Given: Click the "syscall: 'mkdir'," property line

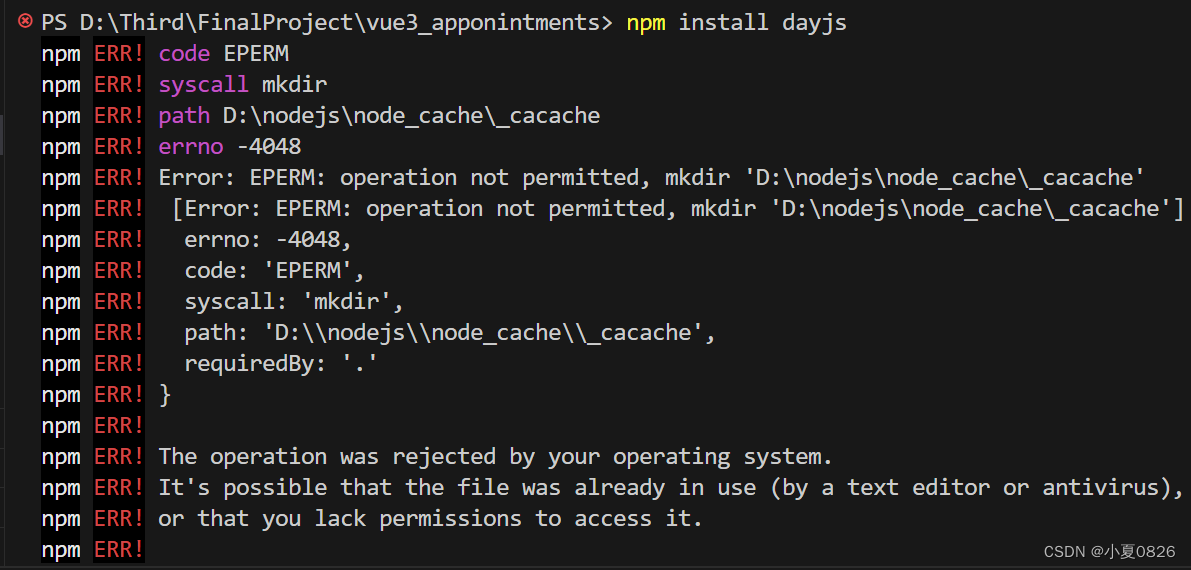Looking at the screenshot, I should pyautogui.click(x=294, y=302).
